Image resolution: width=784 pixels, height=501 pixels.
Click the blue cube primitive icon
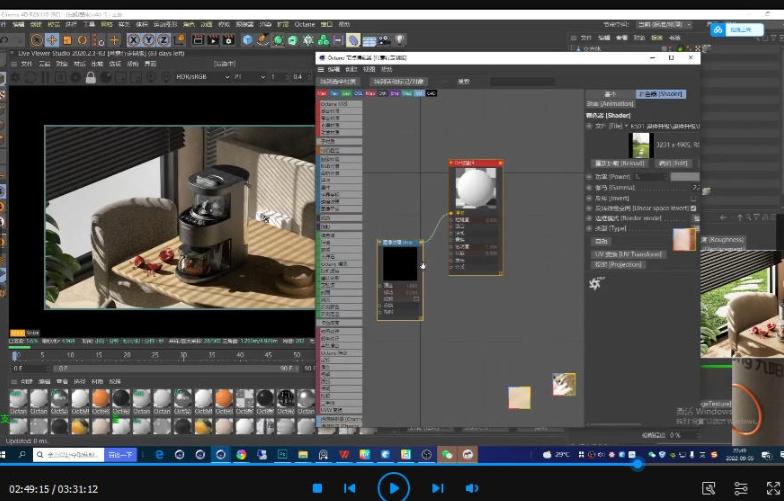point(247,40)
